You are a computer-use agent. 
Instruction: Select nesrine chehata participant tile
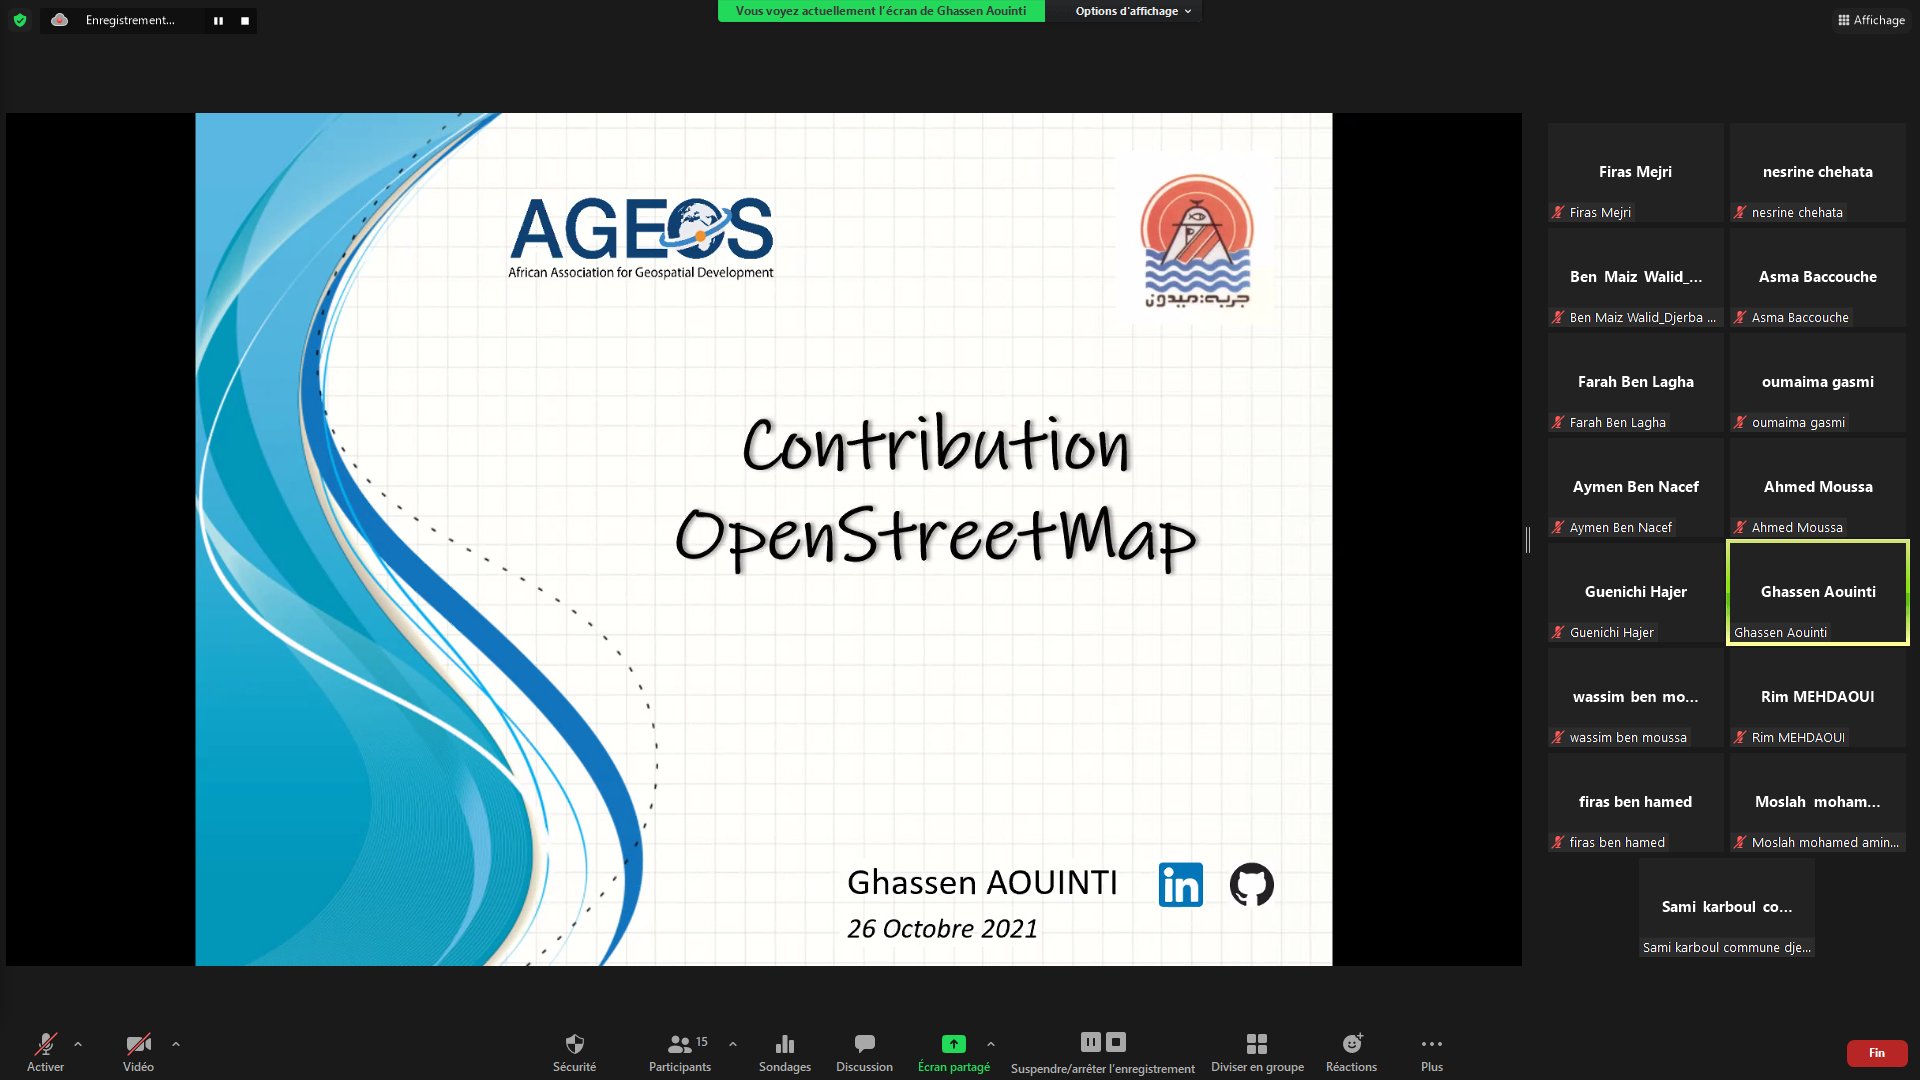pos(1818,172)
